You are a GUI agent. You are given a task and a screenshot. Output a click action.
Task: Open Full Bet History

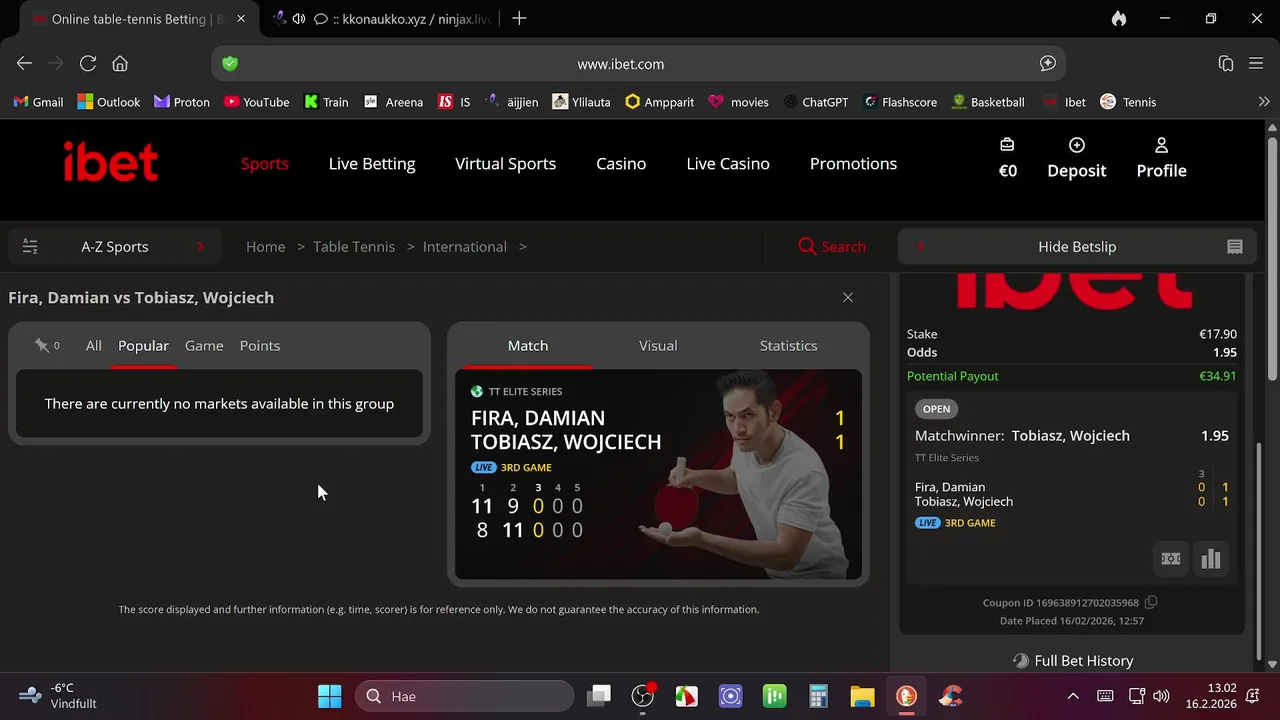(x=1072, y=661)
